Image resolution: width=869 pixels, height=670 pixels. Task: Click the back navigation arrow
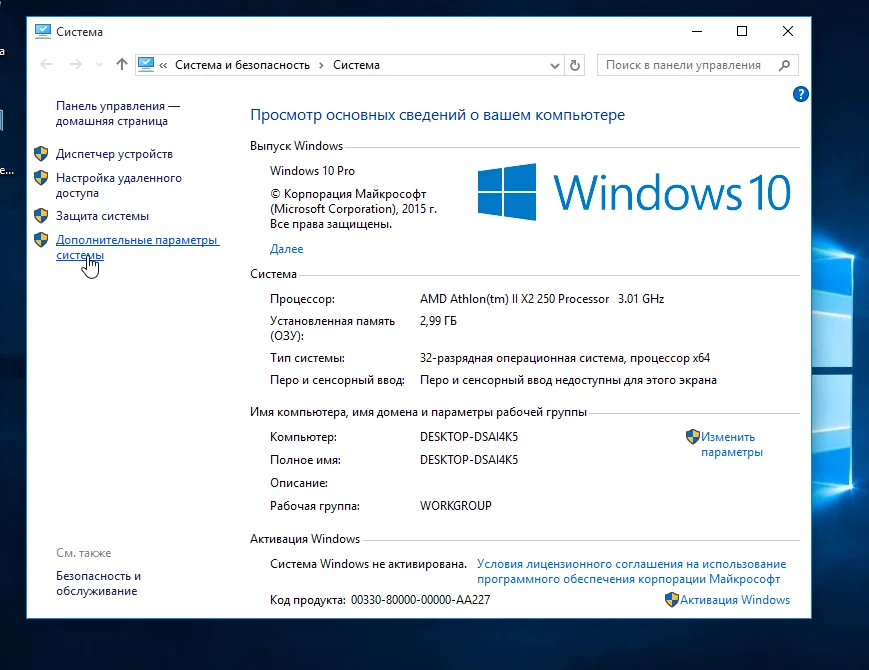click(47, 65)
